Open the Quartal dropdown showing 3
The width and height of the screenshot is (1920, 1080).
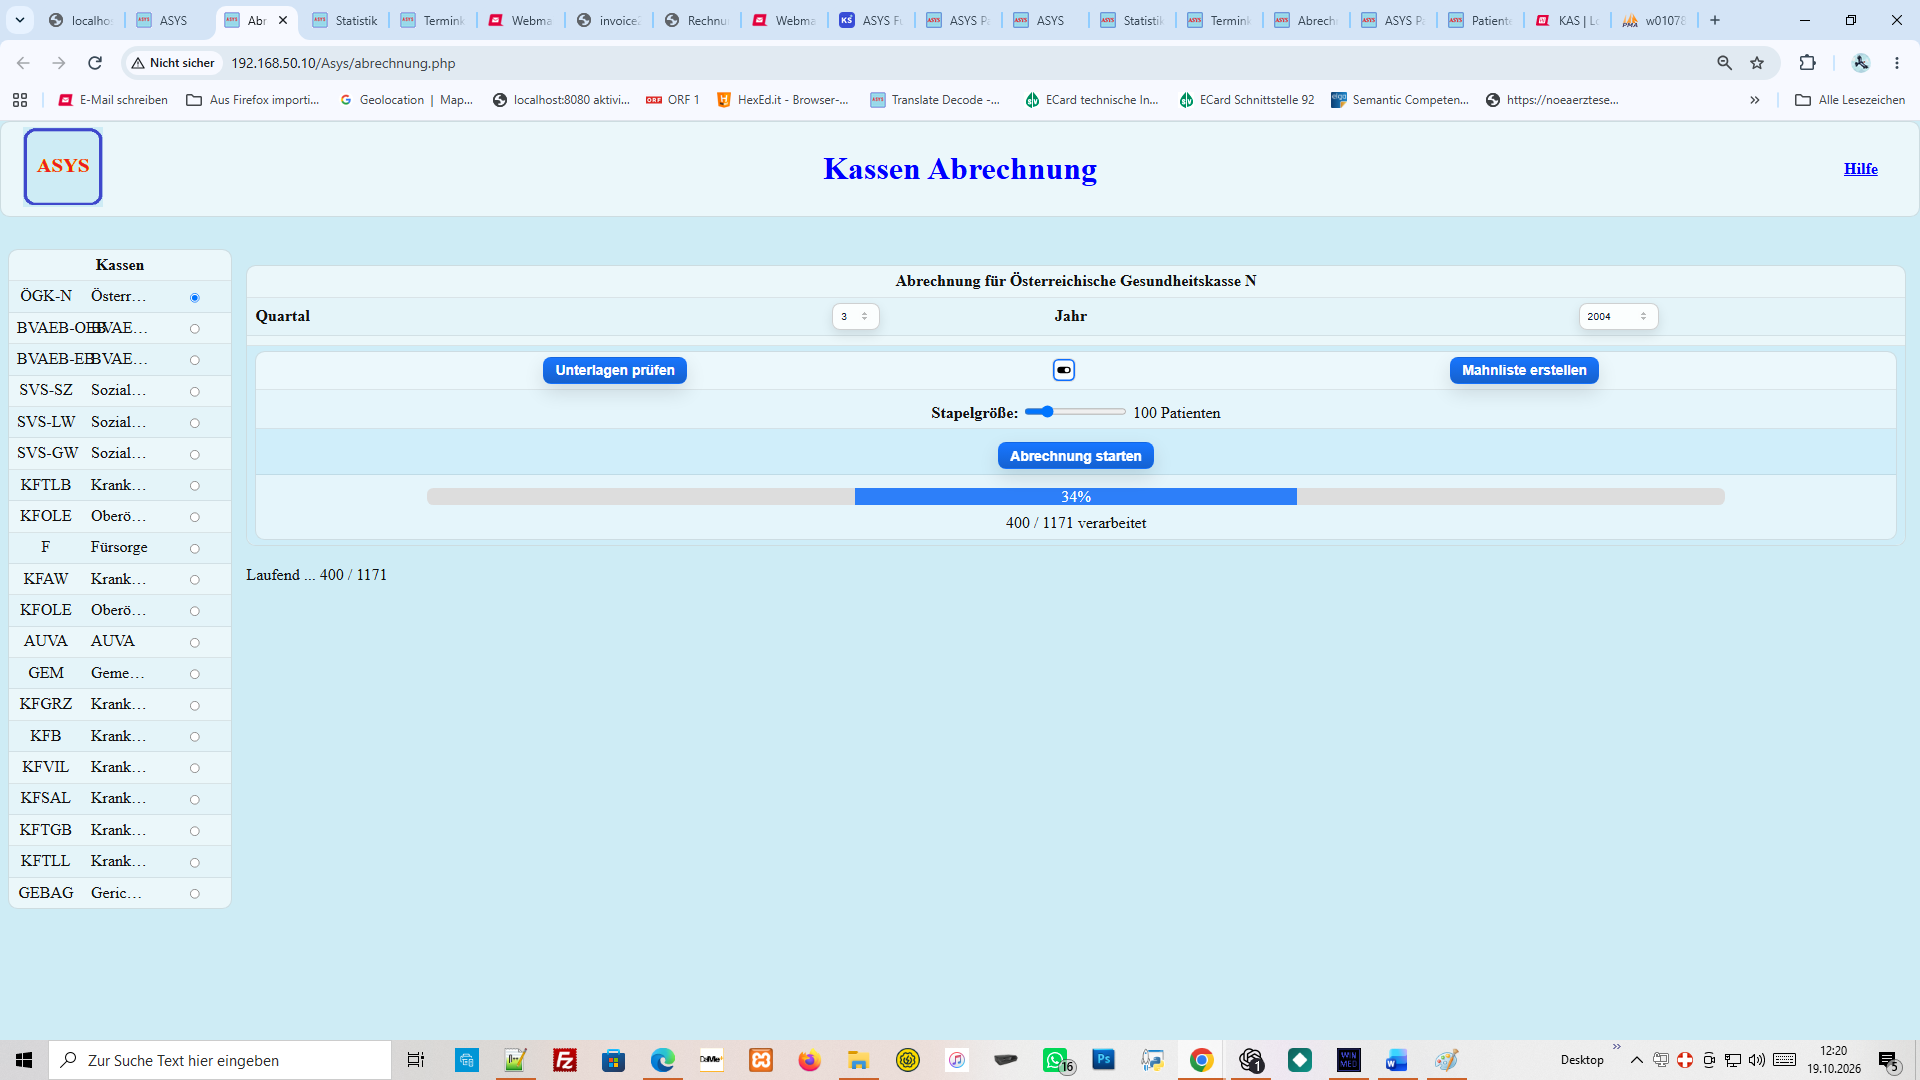[856, 316]
